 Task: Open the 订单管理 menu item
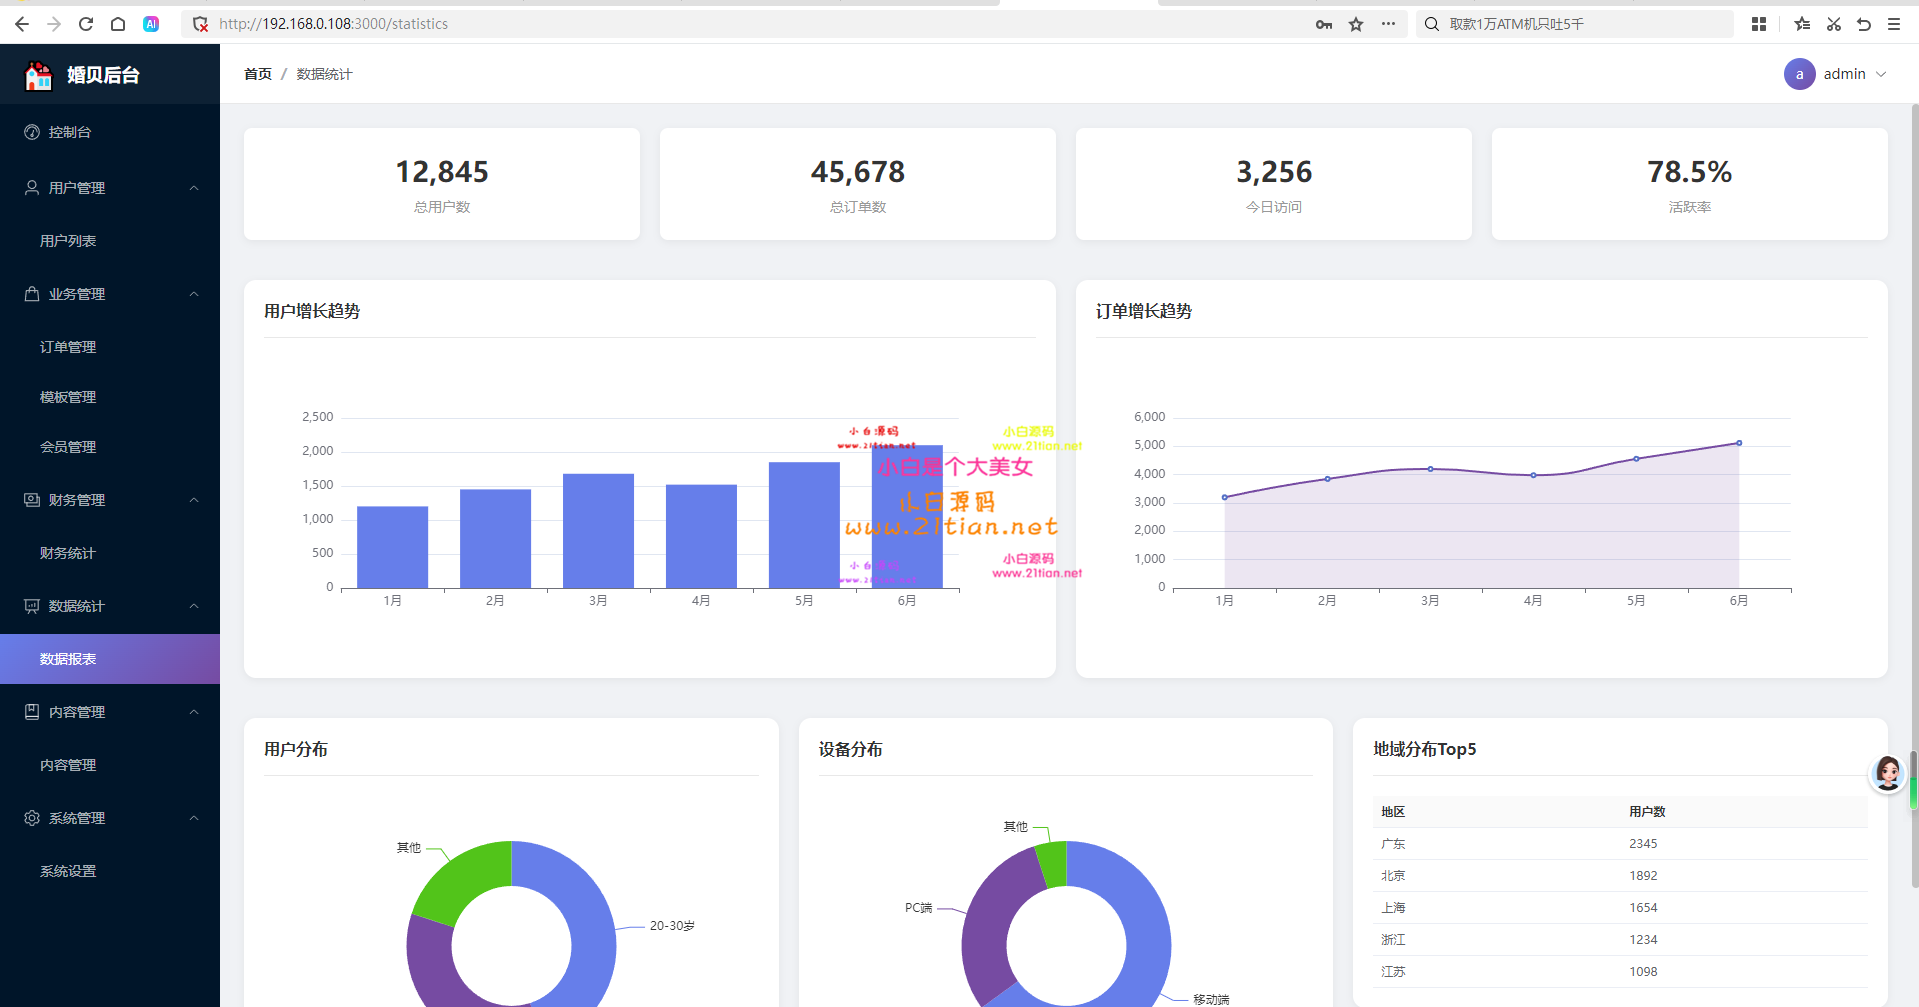(110, 347)
